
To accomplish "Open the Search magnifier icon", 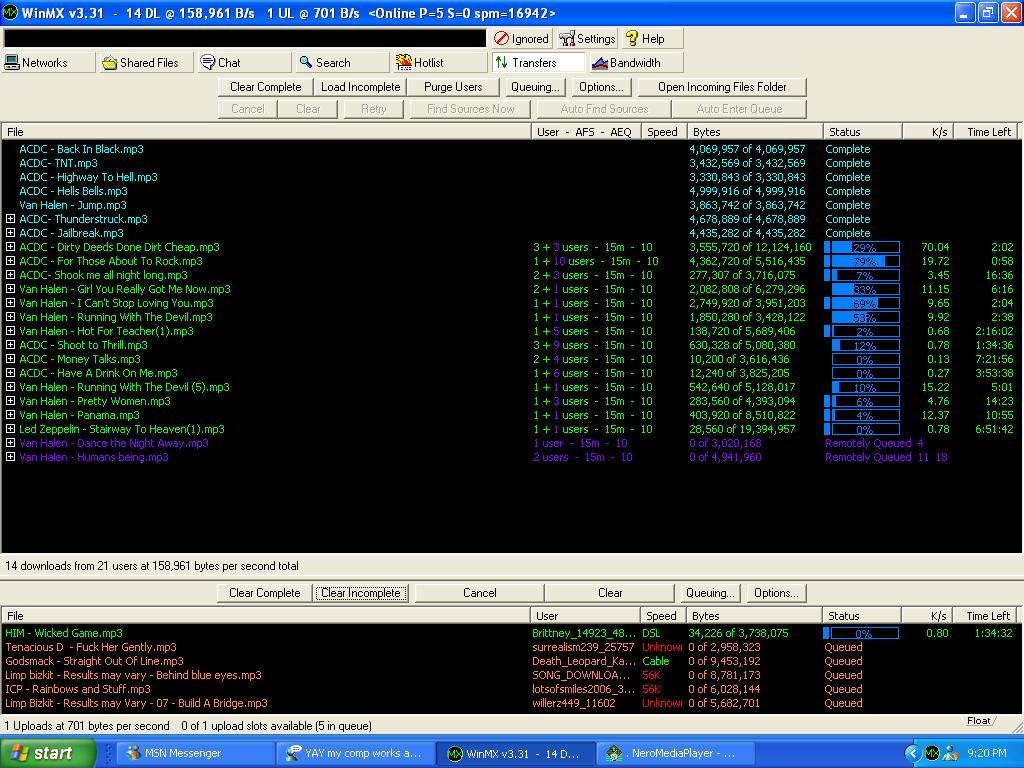I will tap(306, 63).
